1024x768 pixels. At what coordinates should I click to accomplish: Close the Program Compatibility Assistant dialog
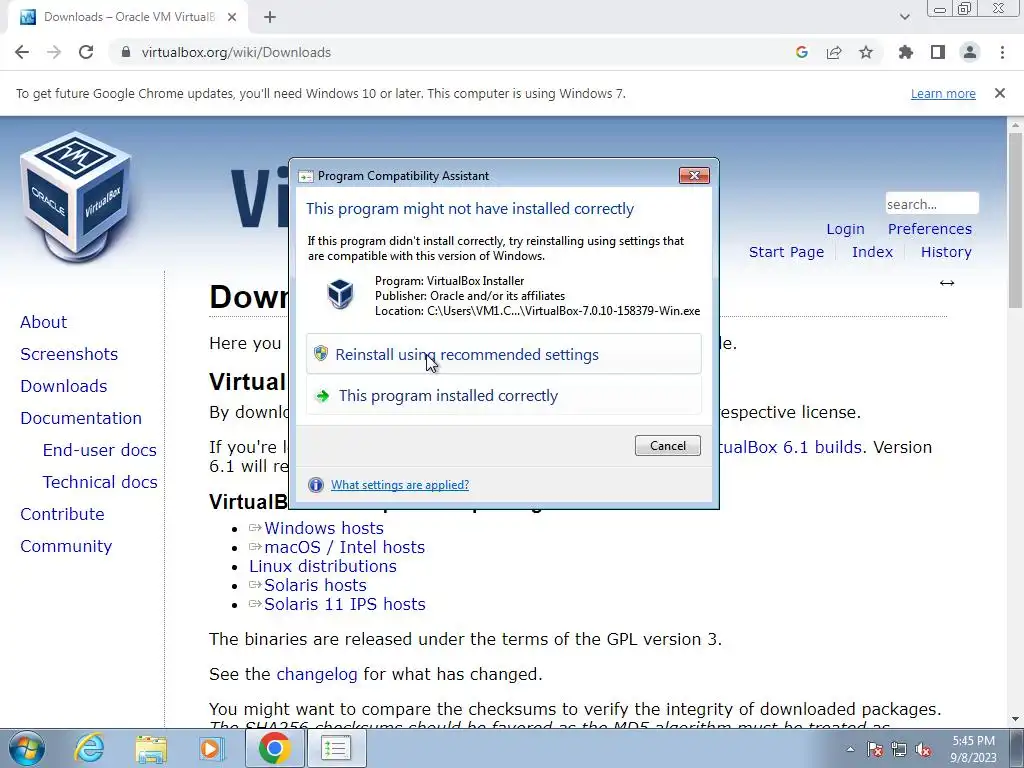pos(694,175)
